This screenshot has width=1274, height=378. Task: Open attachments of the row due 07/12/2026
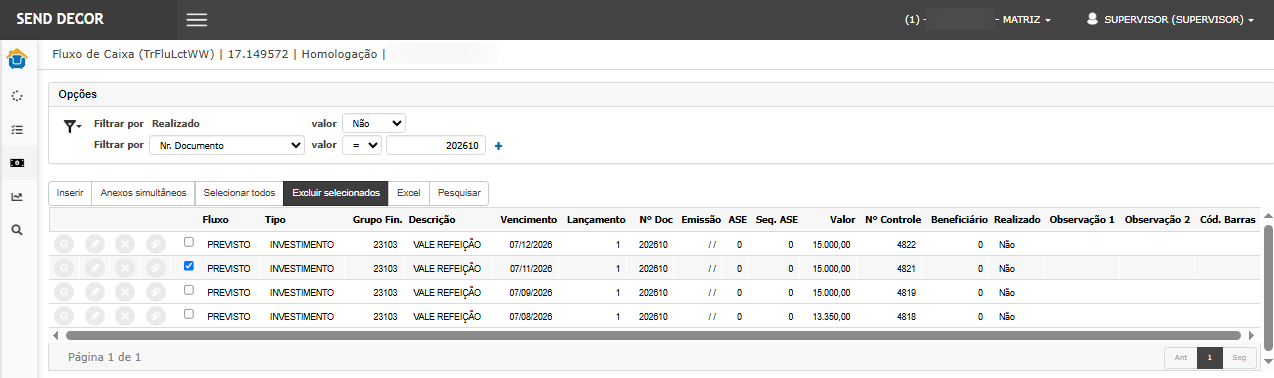pyautogui.click(x=155, y=244)
